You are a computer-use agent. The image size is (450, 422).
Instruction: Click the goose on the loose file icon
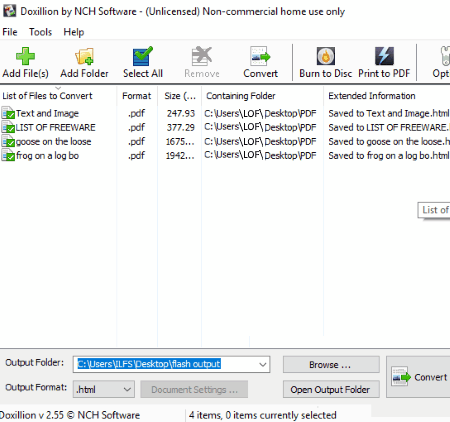8,142
